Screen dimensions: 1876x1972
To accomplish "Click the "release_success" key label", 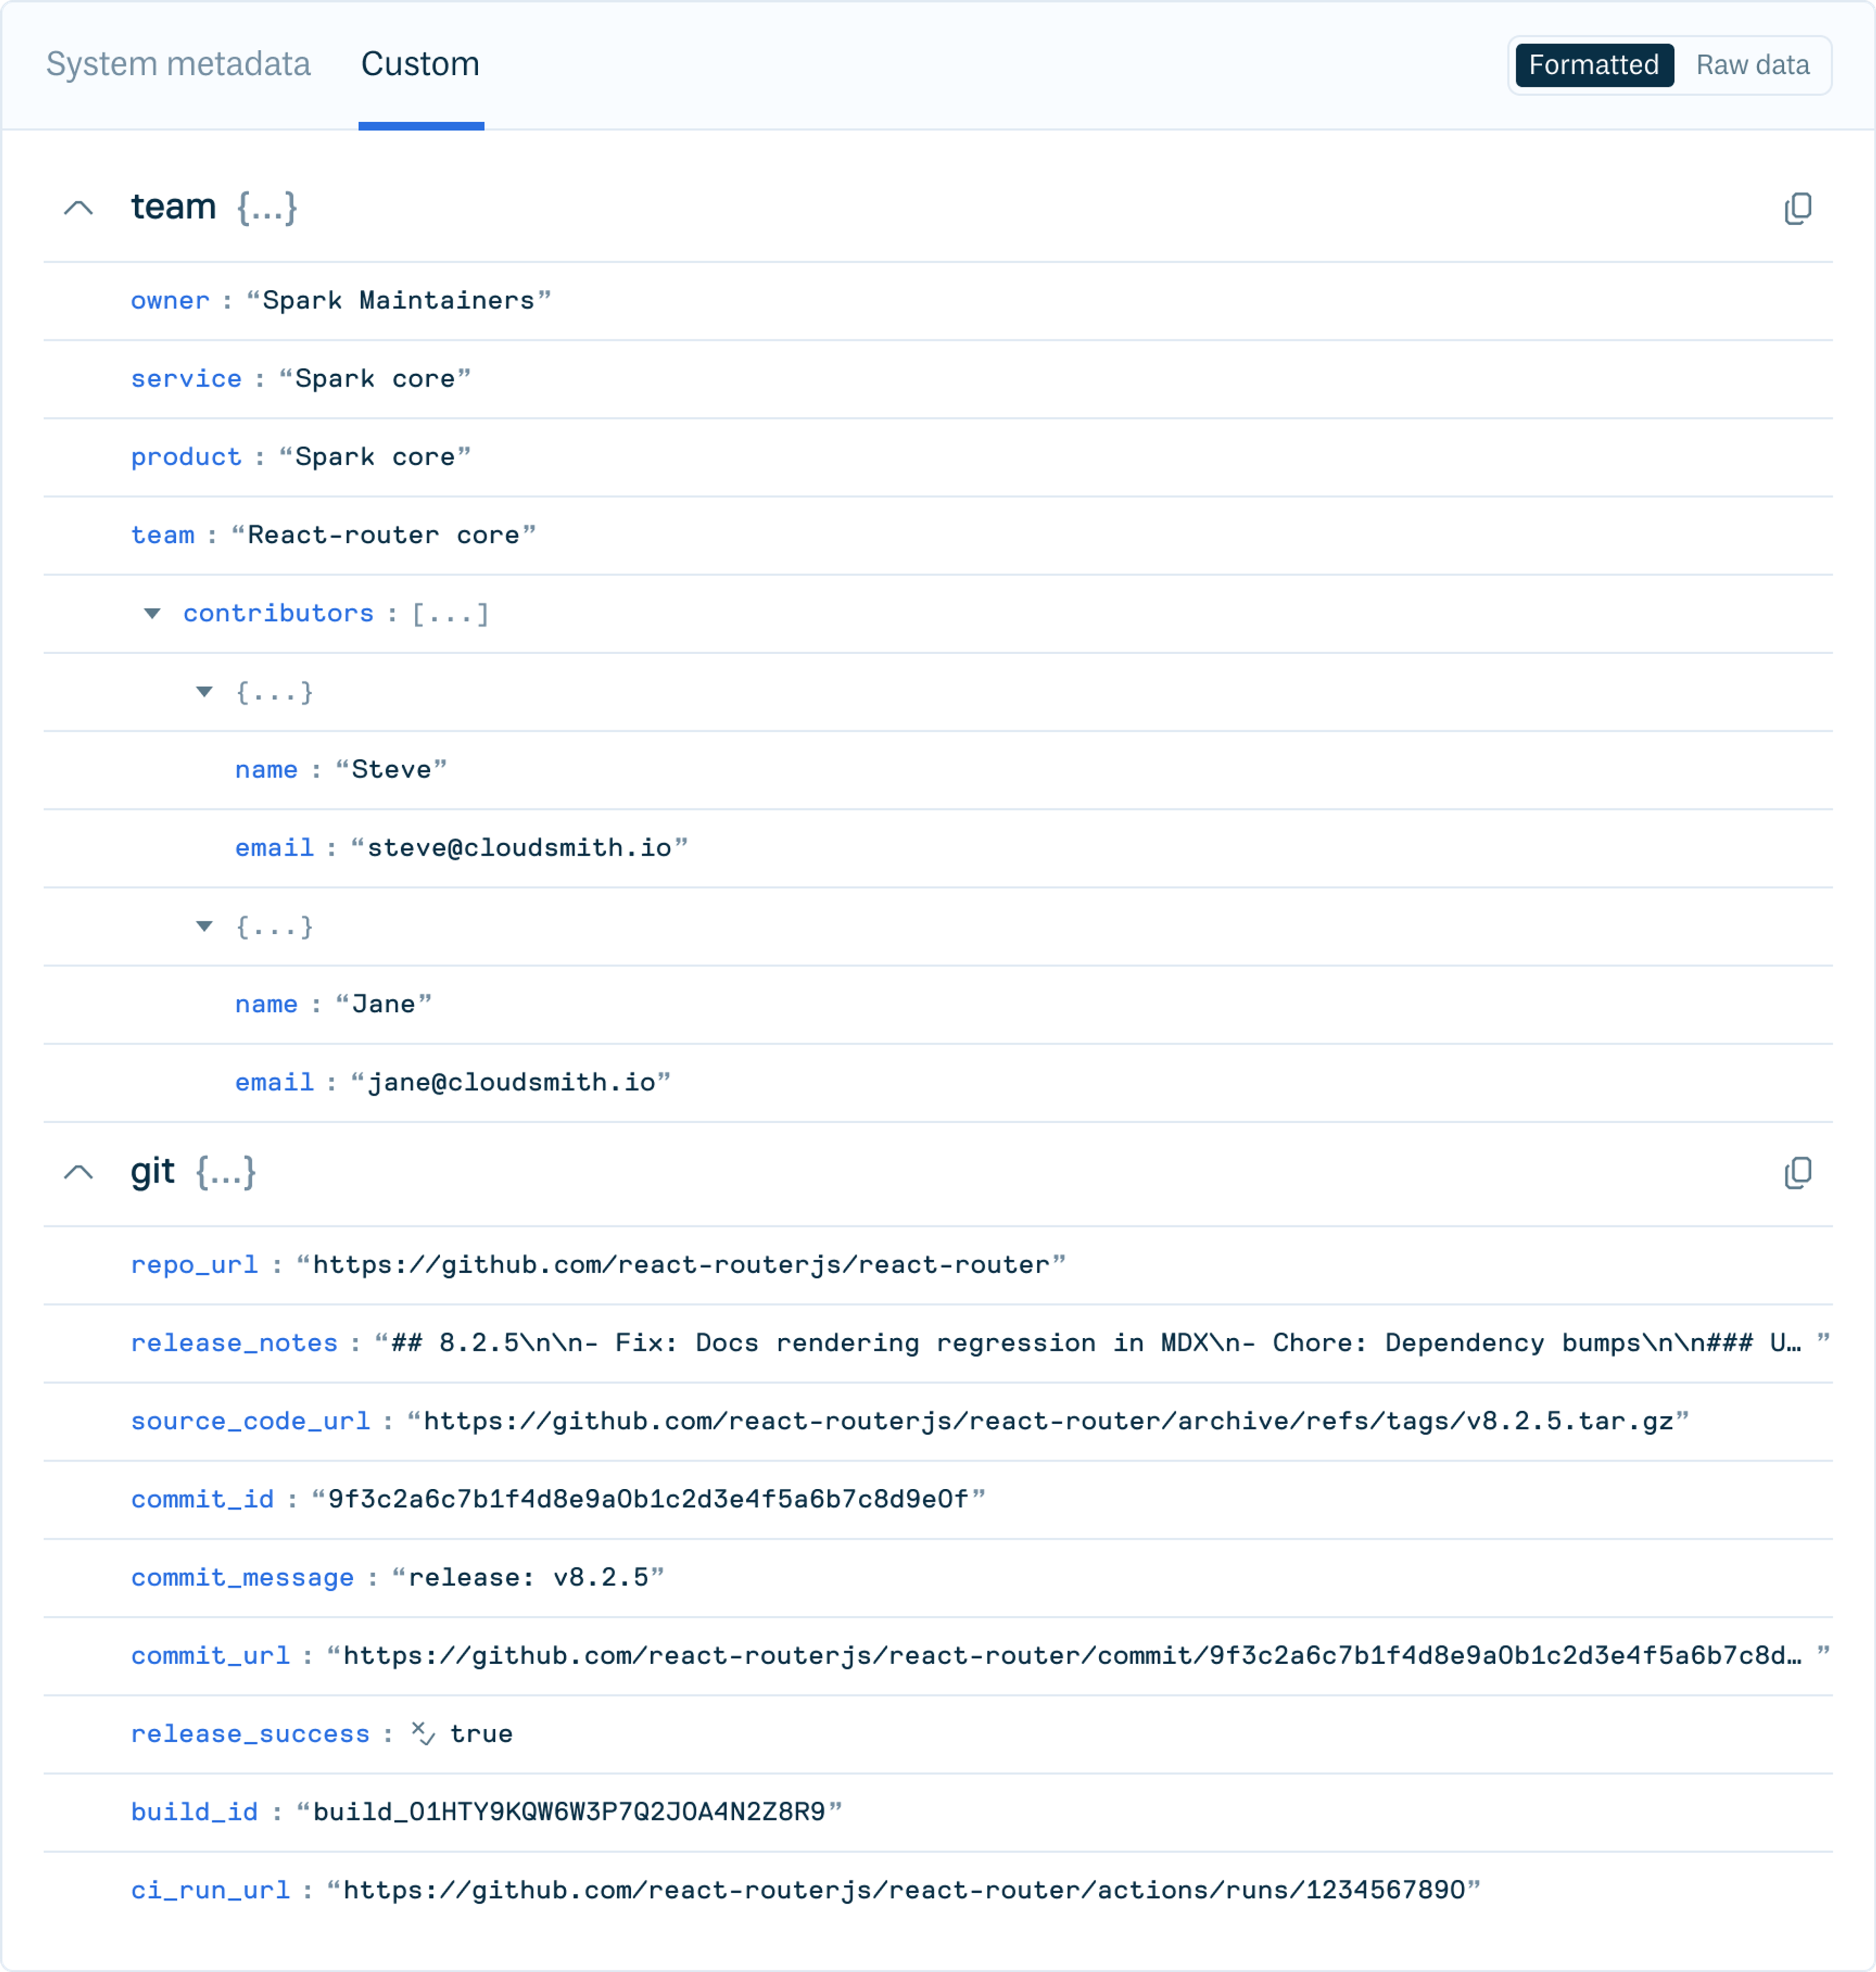I will [250, 1733].
